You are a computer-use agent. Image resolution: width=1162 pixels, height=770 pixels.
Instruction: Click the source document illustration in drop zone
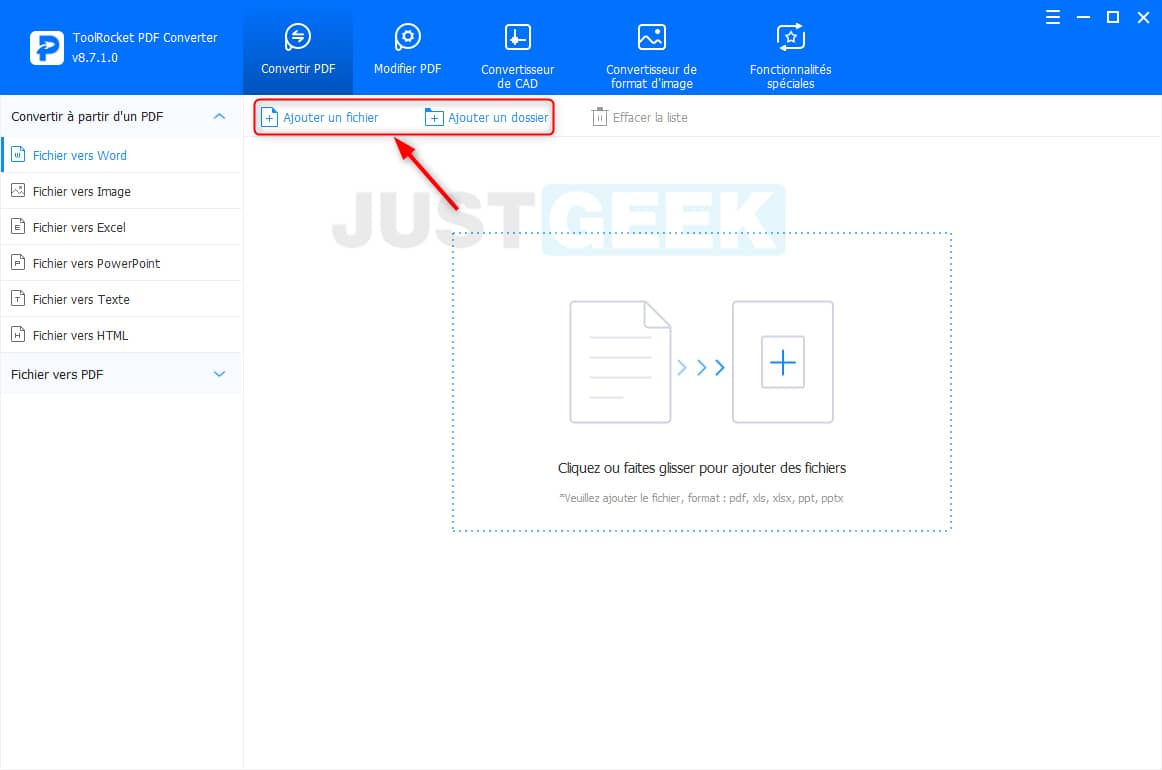(x=620, y=362)
